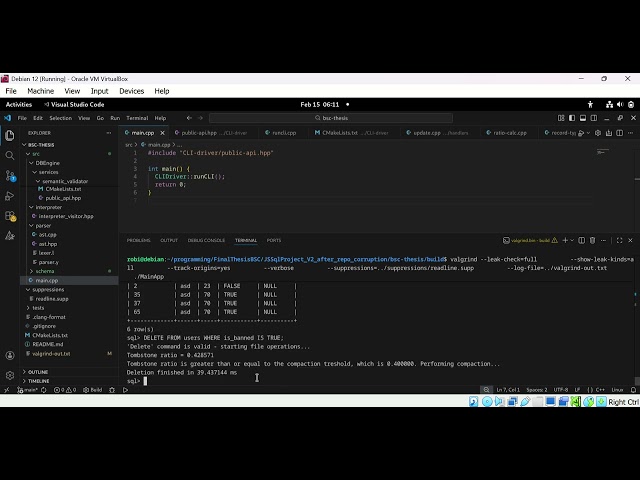Click the editor build gear icon
This screenshot has width=640, height=480.
click(598, 133)
